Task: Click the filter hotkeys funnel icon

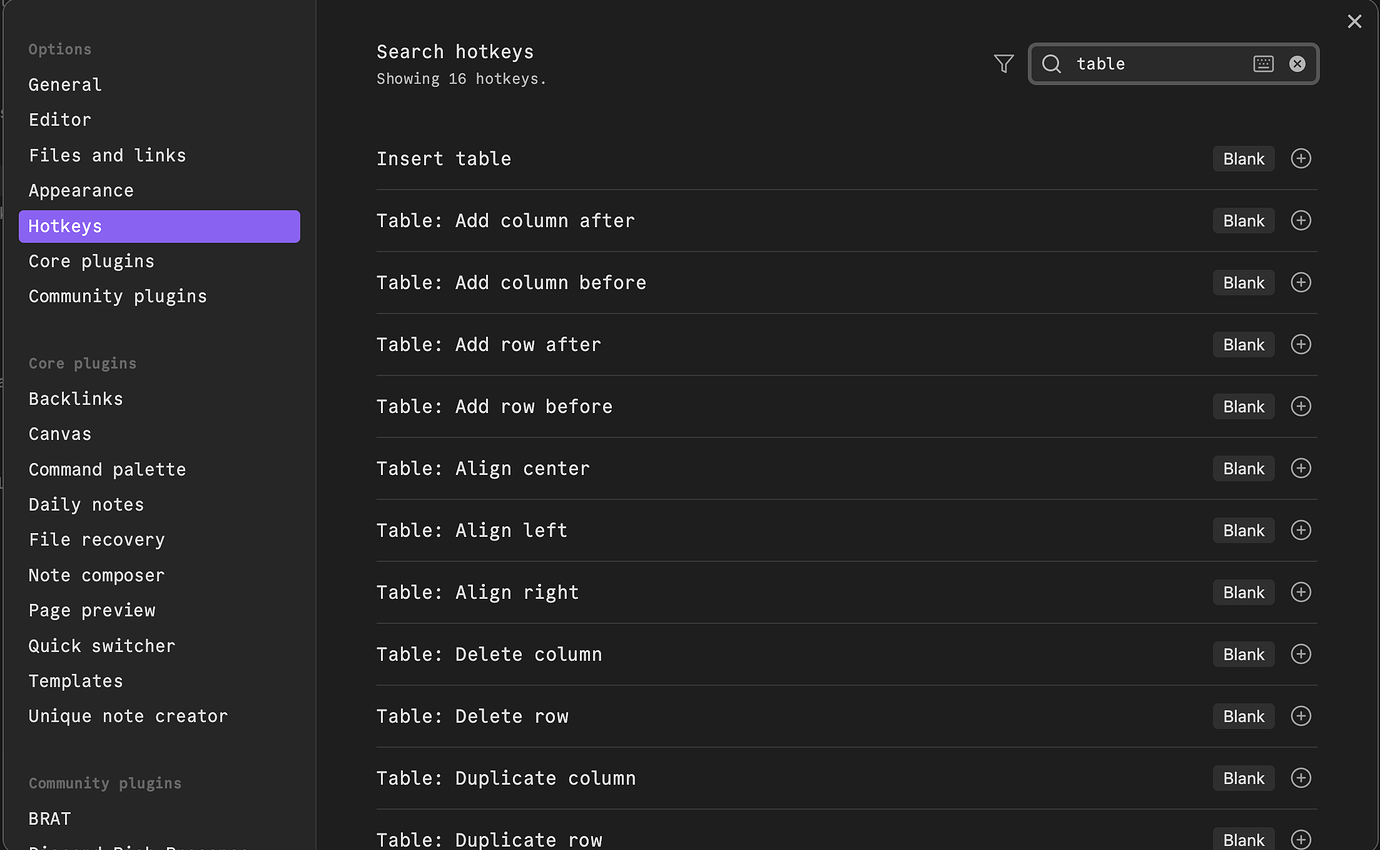Action: pos(1004,64)
